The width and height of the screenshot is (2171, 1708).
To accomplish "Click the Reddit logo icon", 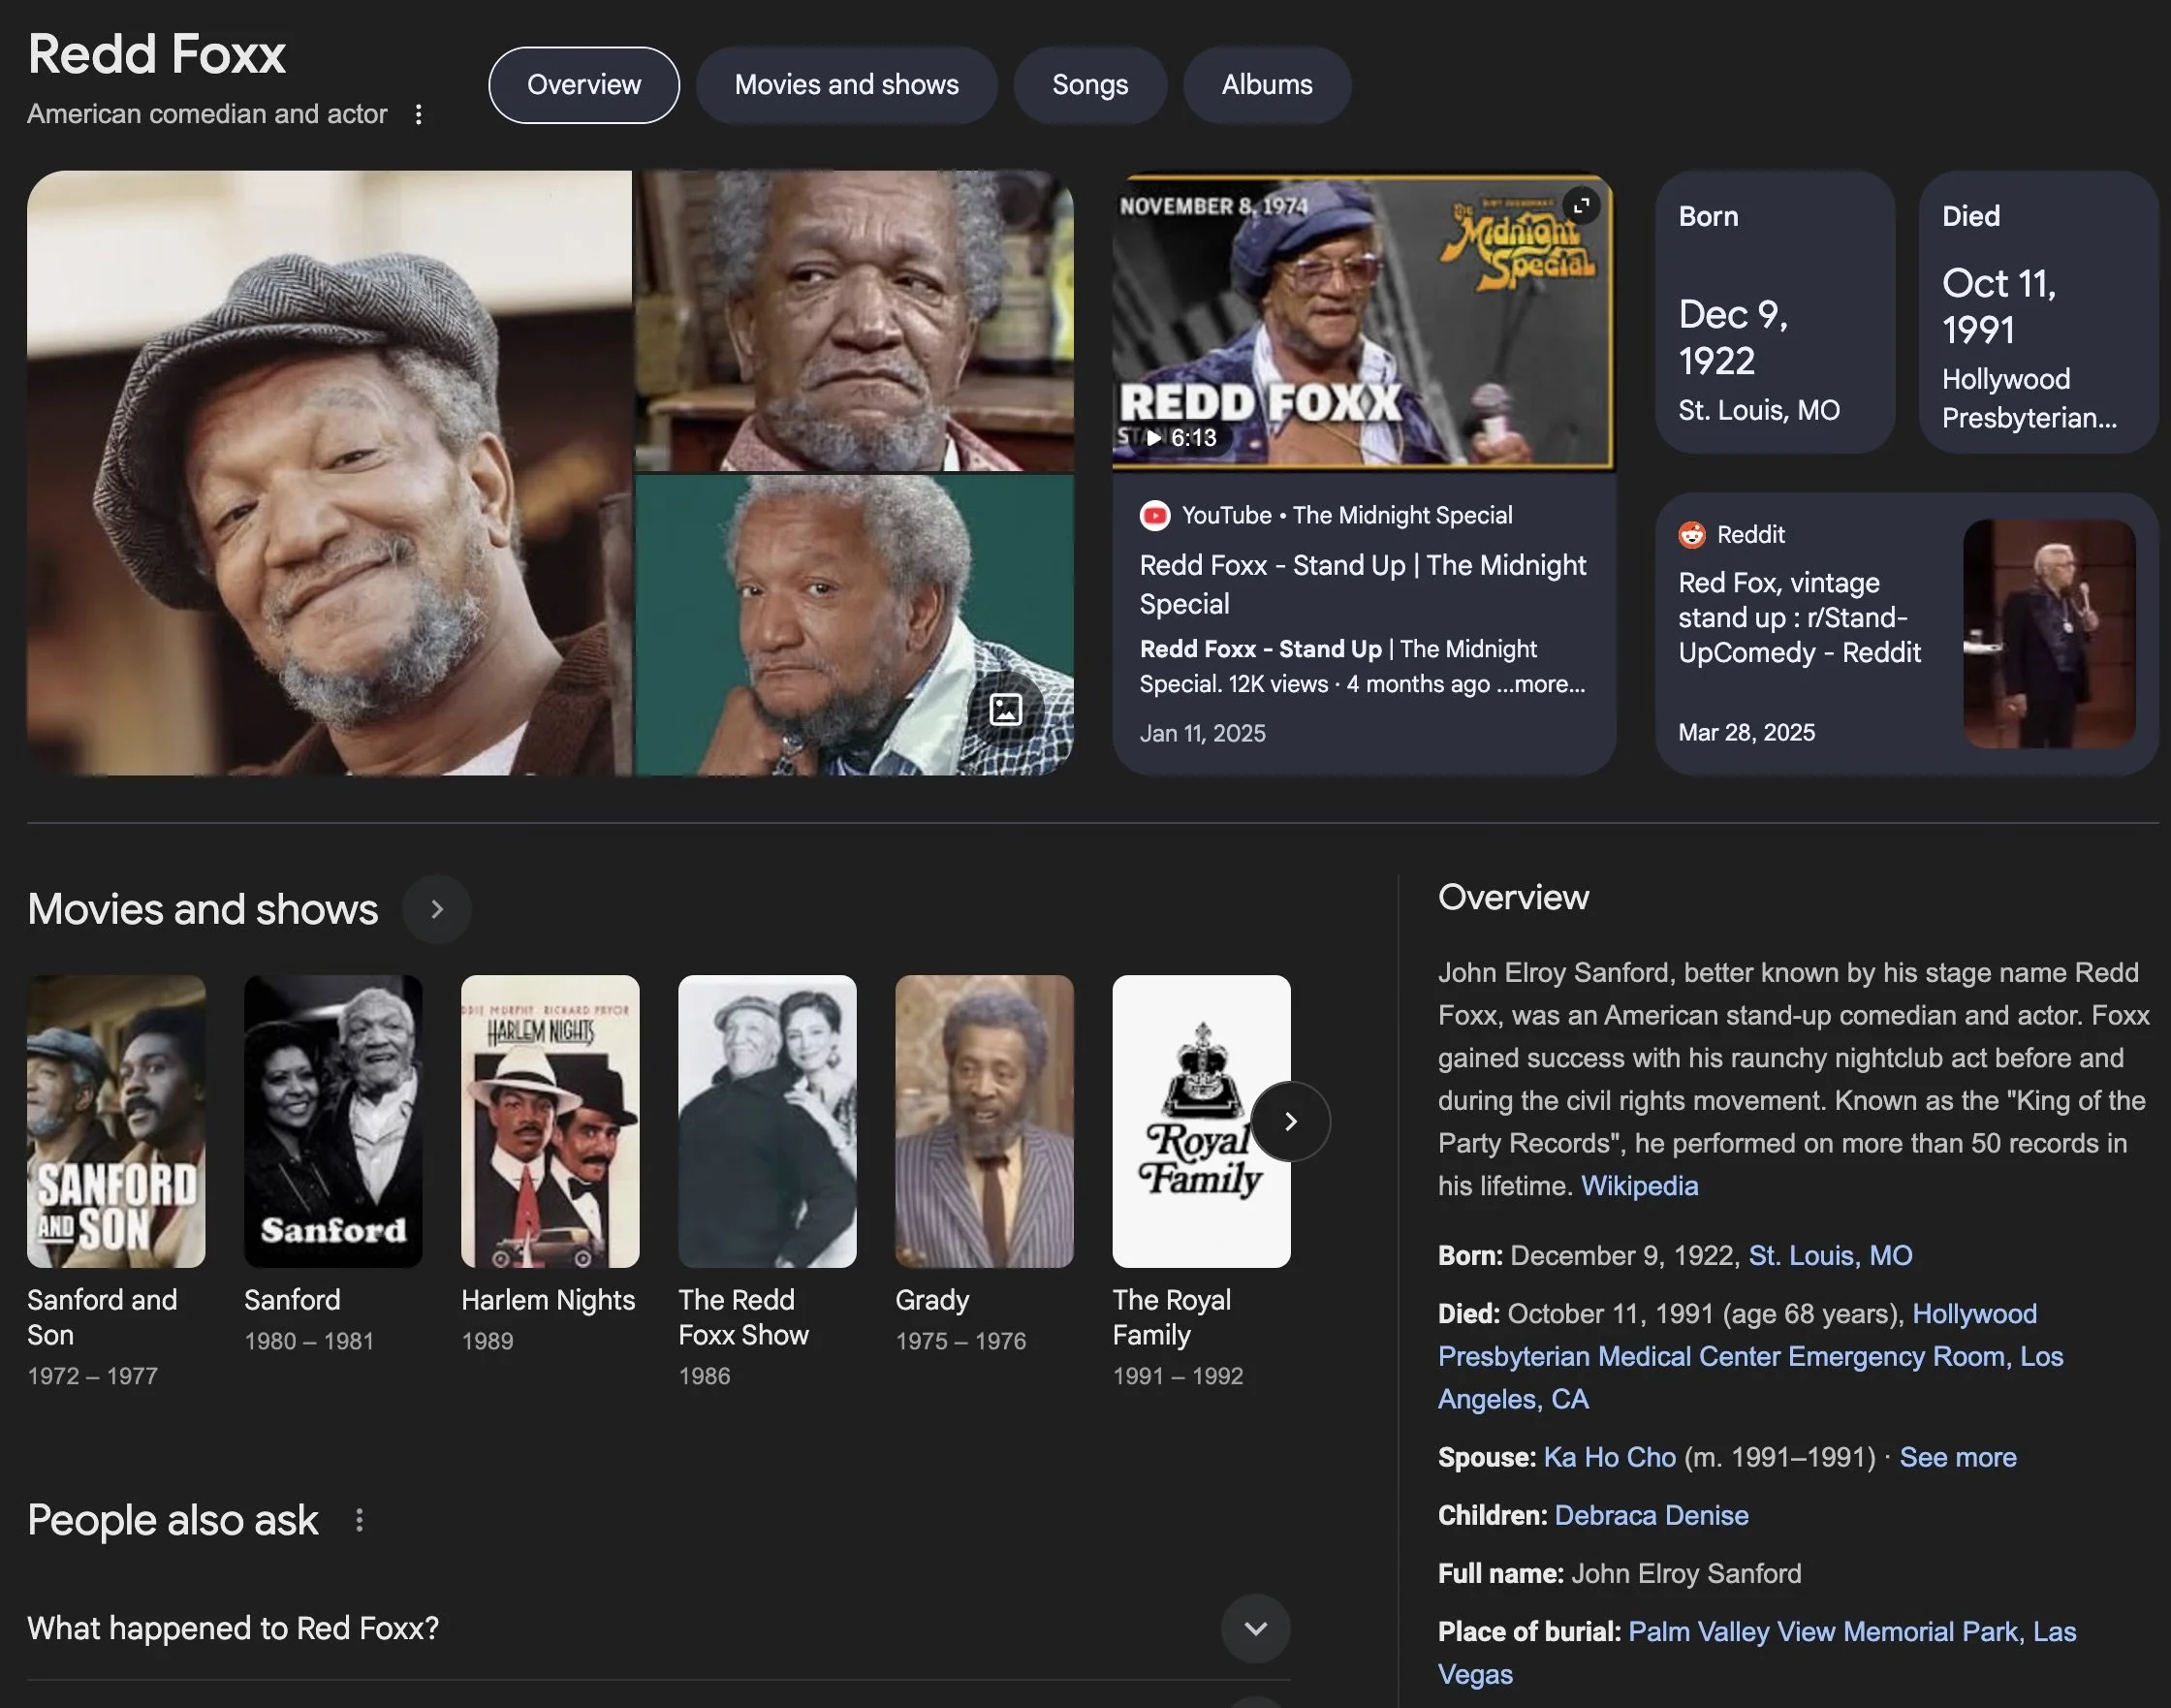I will click(1691, 535).
